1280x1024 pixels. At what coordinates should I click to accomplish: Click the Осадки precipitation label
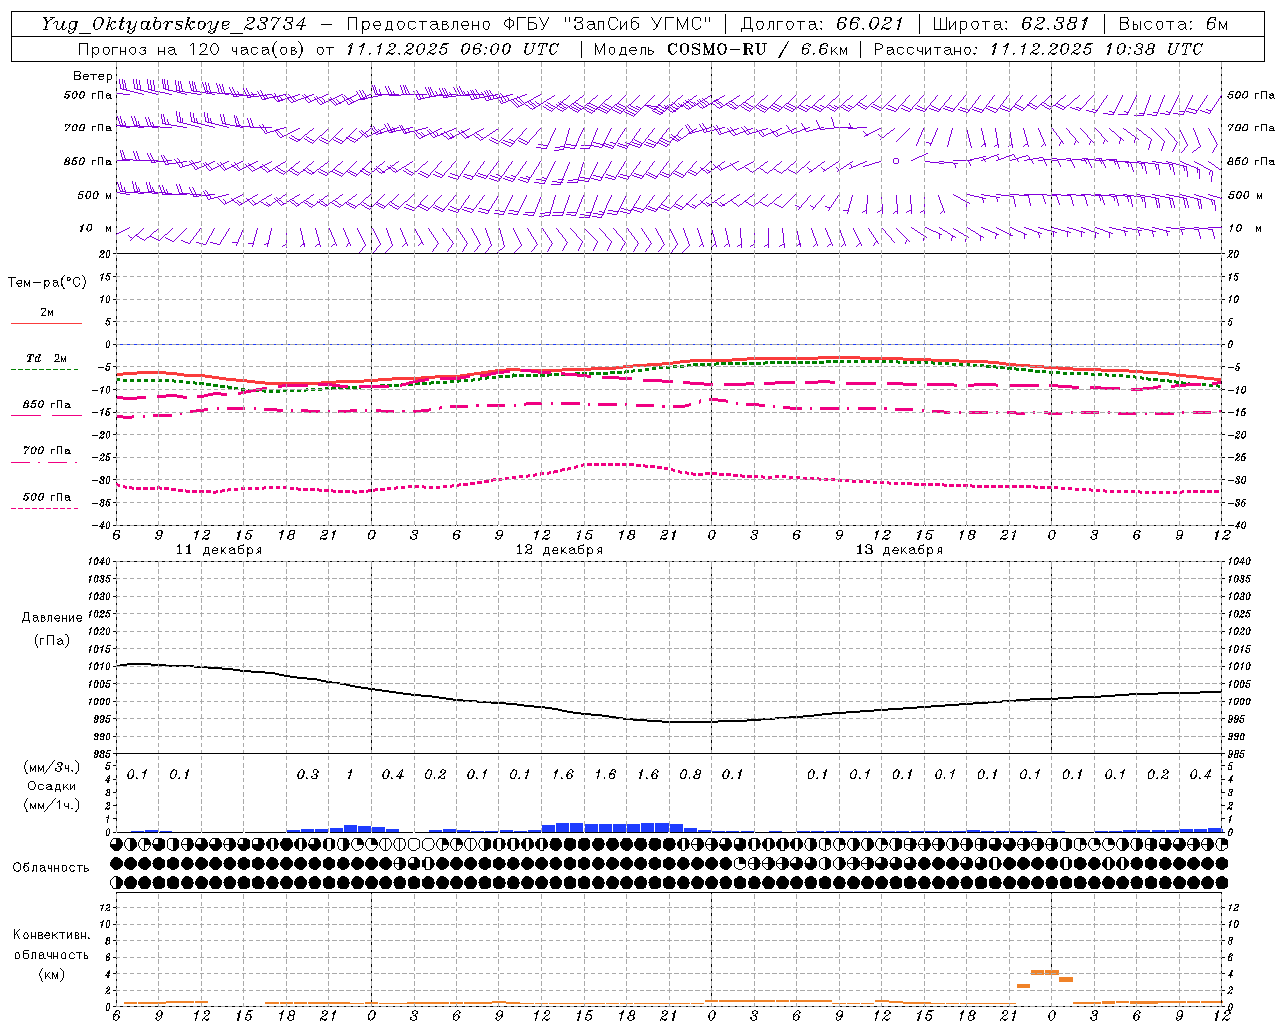pyautogui.click(x=51, y=786)
